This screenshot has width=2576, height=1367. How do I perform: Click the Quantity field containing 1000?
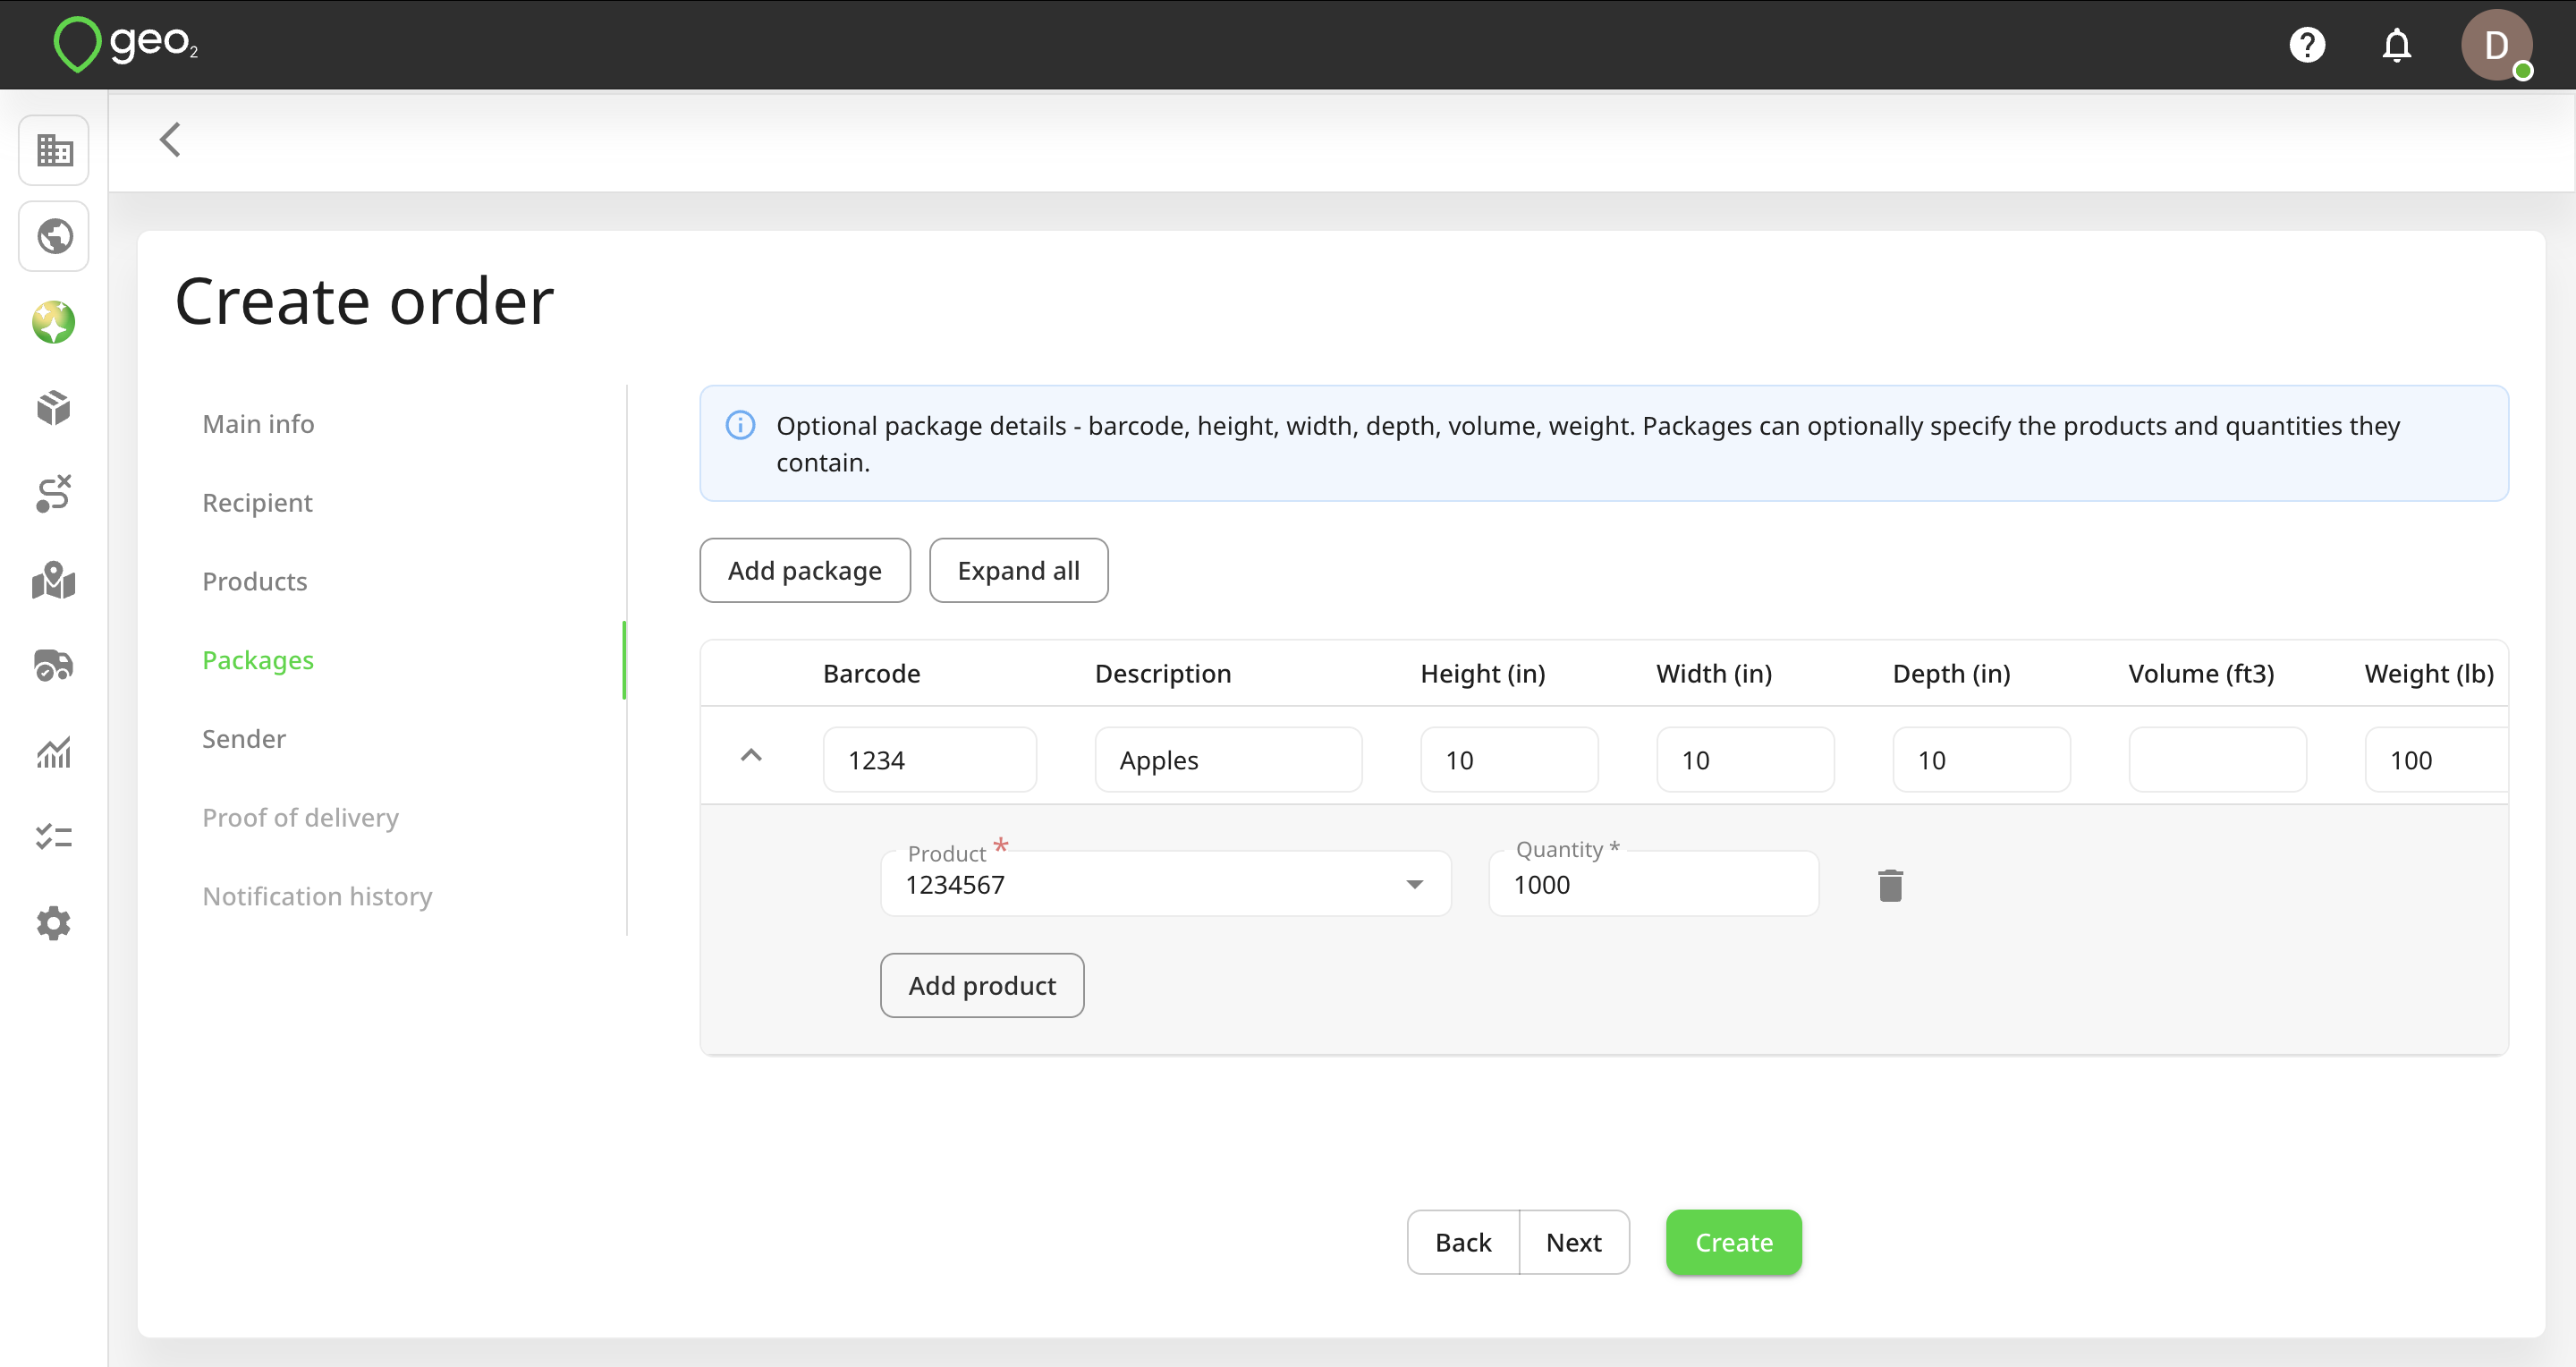coord(1654,884)
